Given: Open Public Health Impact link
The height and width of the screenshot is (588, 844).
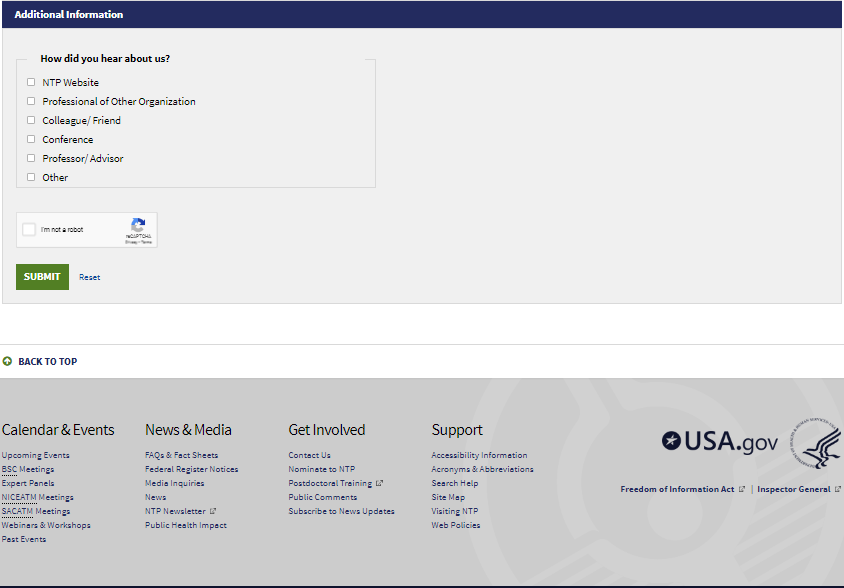Looking at the screenshot, I should click(186, 525).
